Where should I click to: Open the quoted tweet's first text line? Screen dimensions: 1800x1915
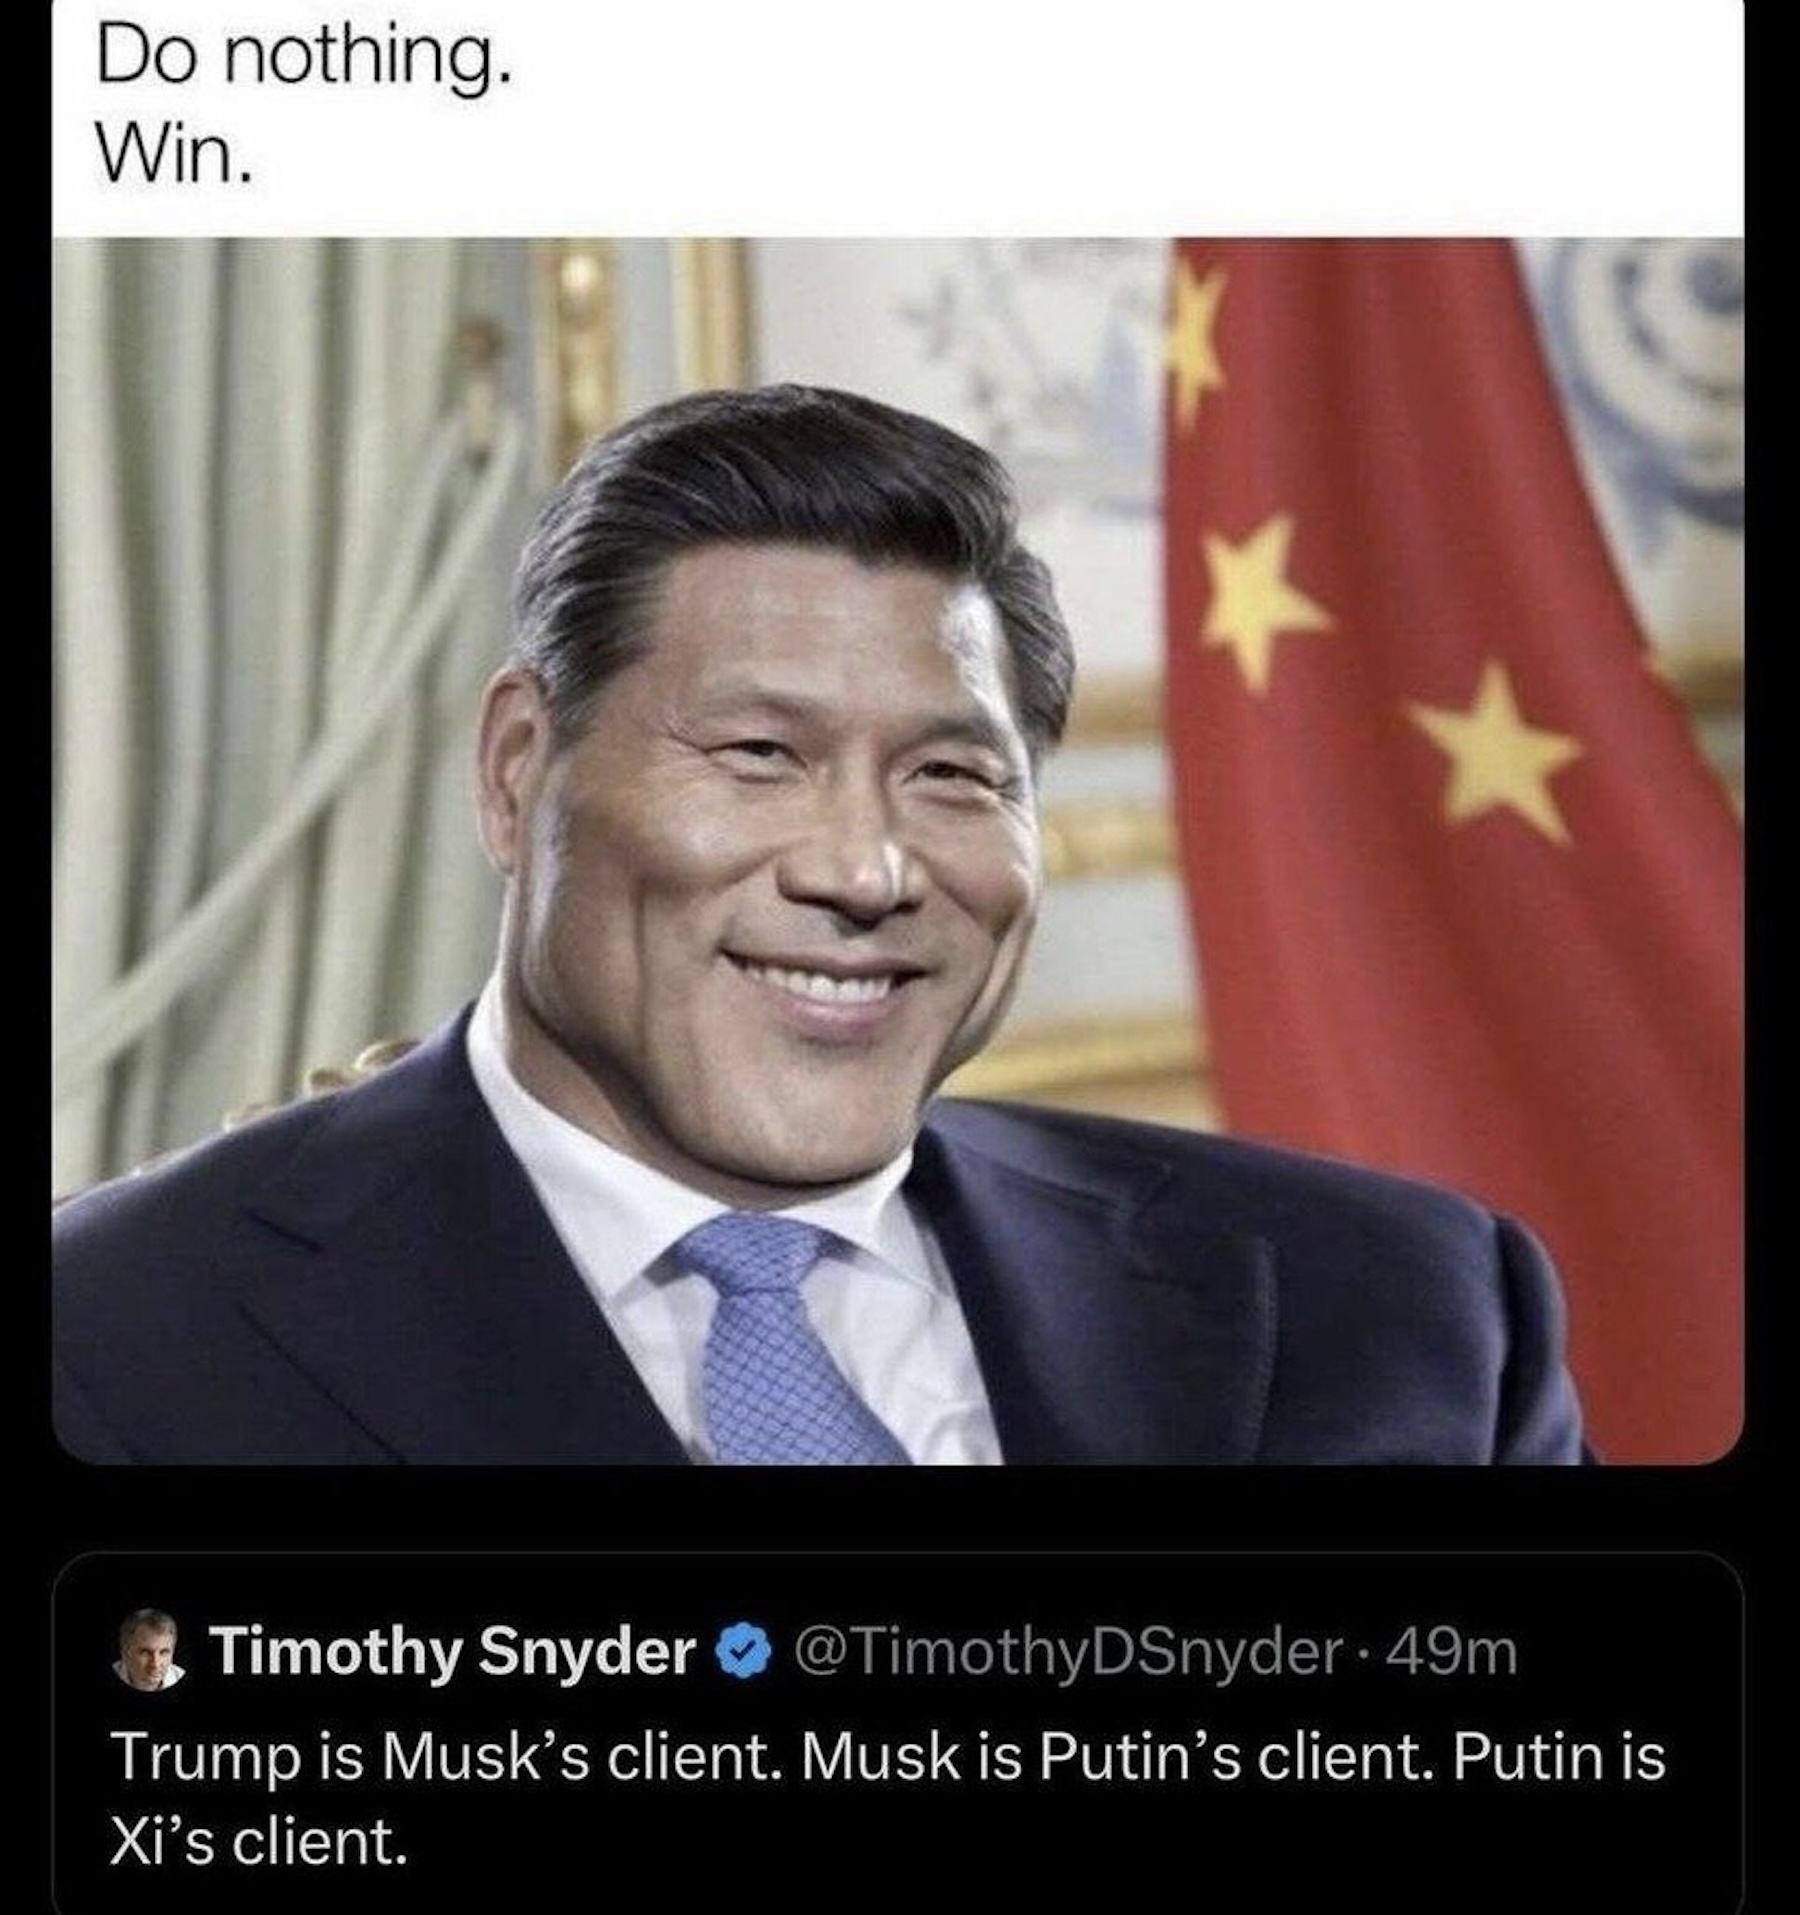pos(888,1756)
